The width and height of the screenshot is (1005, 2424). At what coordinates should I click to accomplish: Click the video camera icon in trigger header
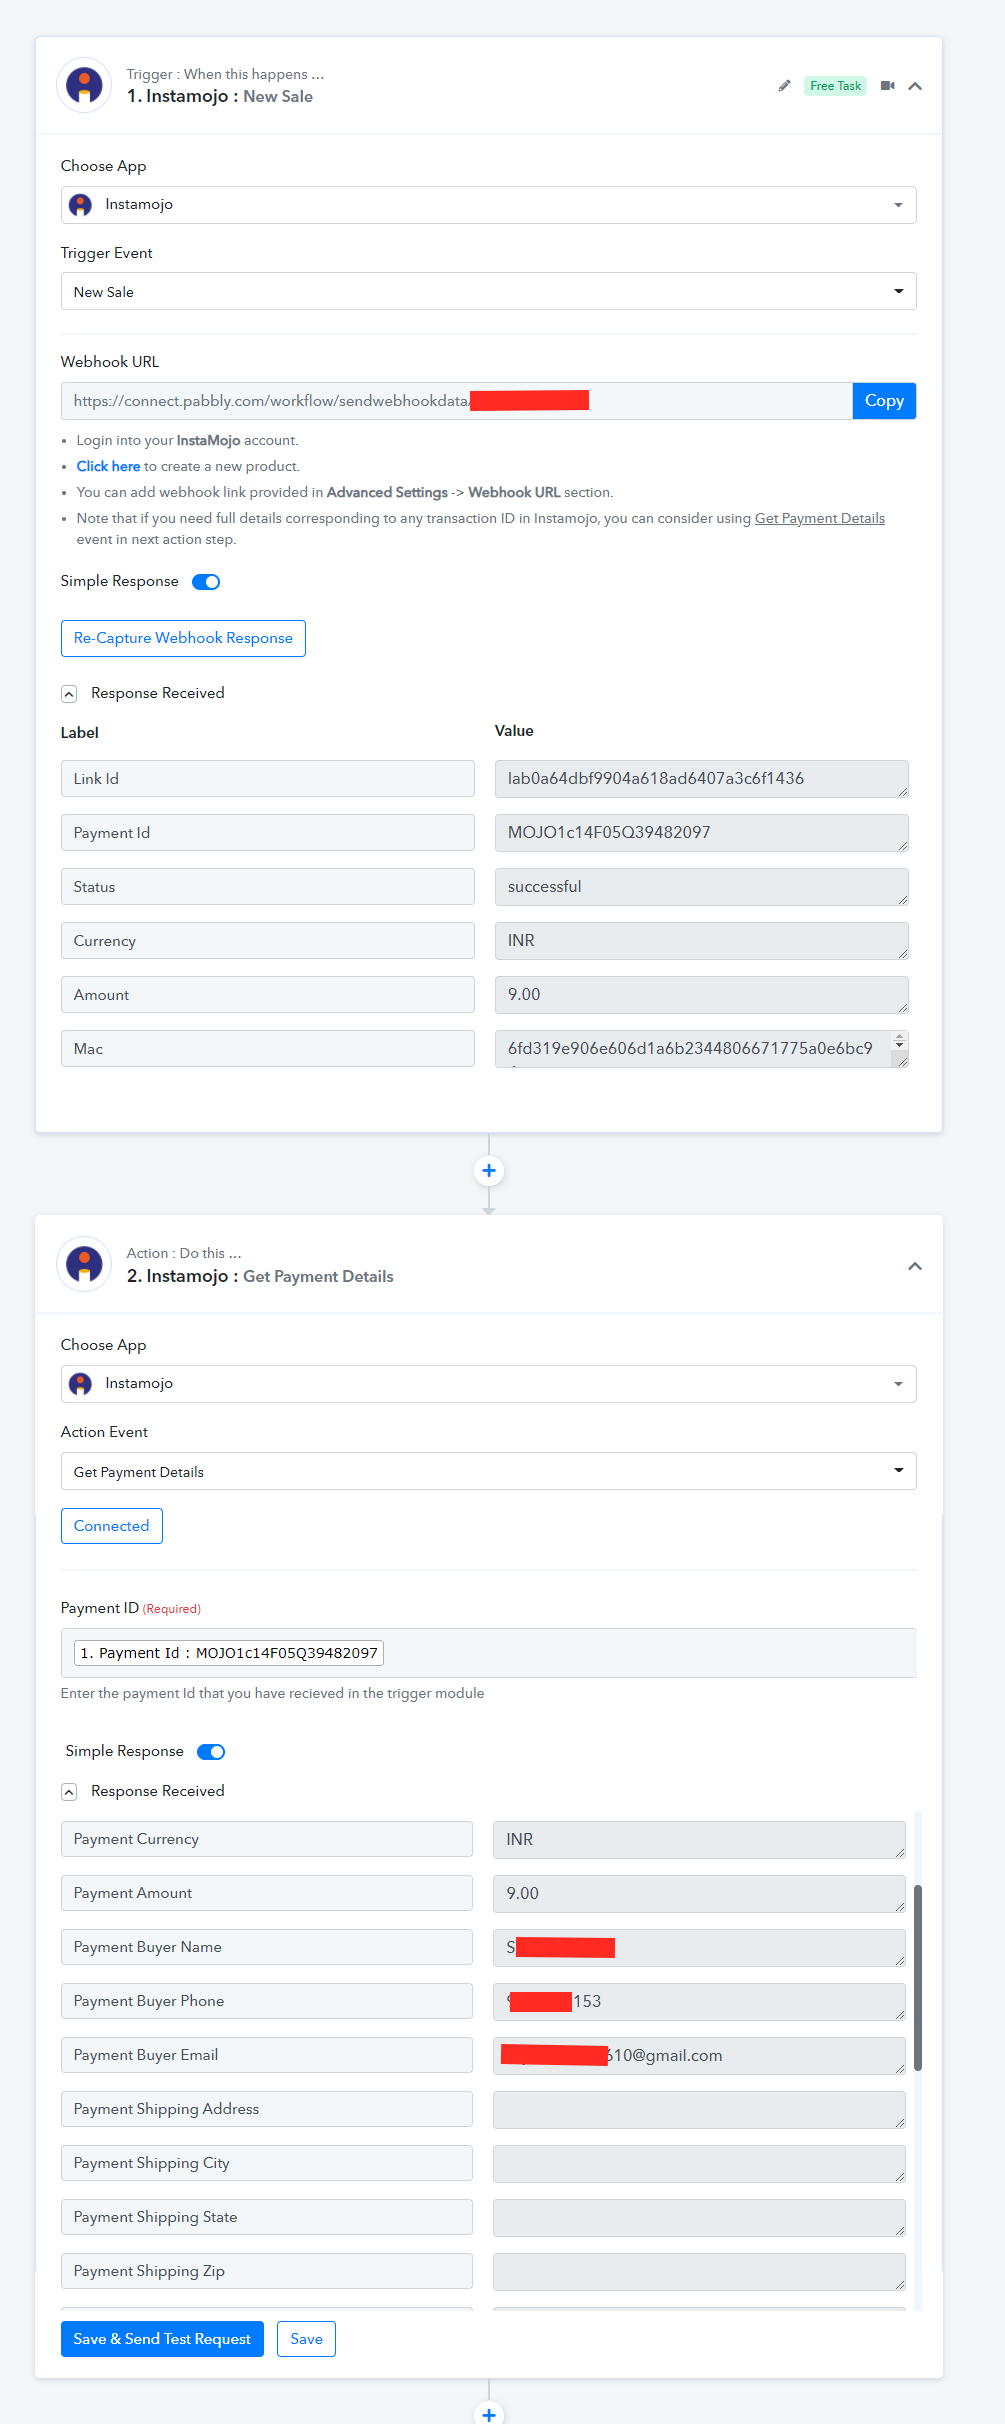tap(887, 86)
